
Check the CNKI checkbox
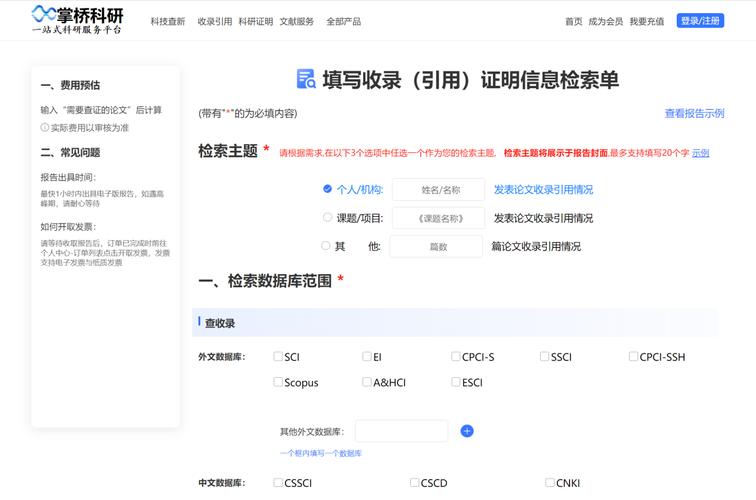coord(550,482)
